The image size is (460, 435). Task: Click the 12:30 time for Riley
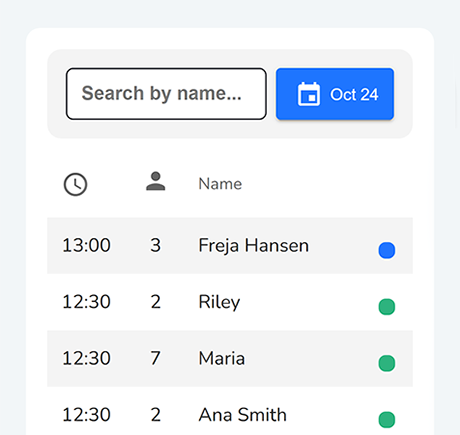pyautogui.click(x=86, y=302)
